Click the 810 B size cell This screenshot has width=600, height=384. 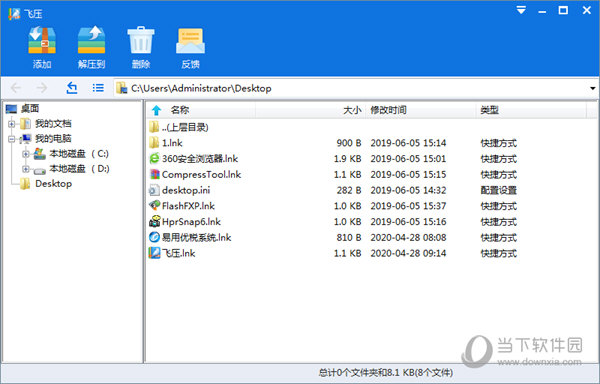point(349,238)
